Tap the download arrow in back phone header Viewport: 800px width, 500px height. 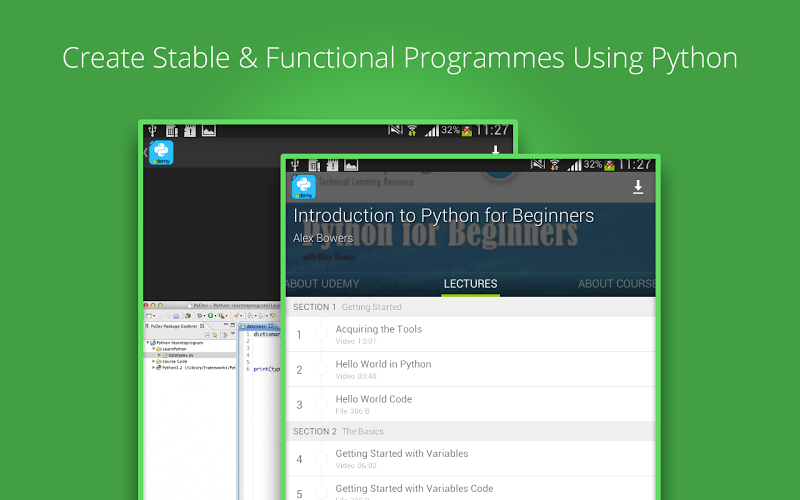click(495, 150)
